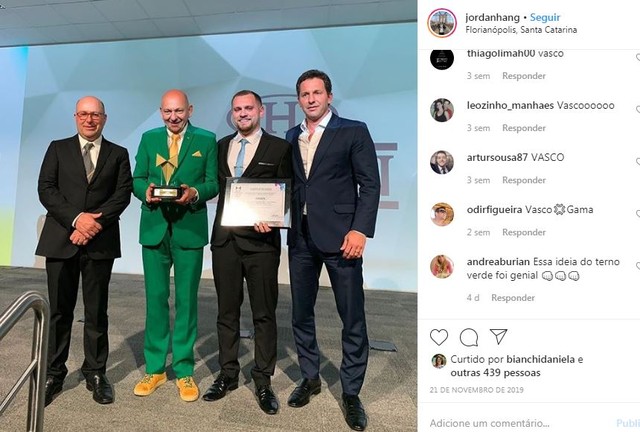Share post via the paper plane icon

(x=498, y=336)
